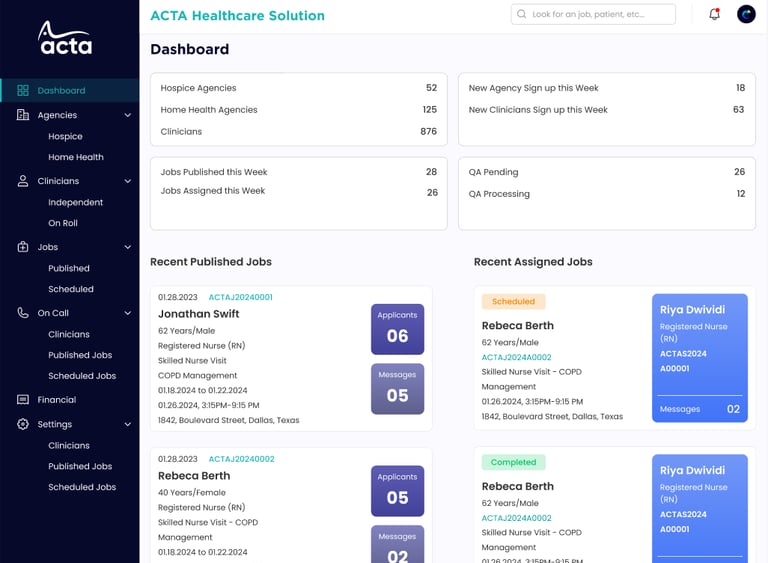This screenshot has width=768, height=563.
Task: Click the Financial icon in sidebar
Action: (x=23, y=400)
